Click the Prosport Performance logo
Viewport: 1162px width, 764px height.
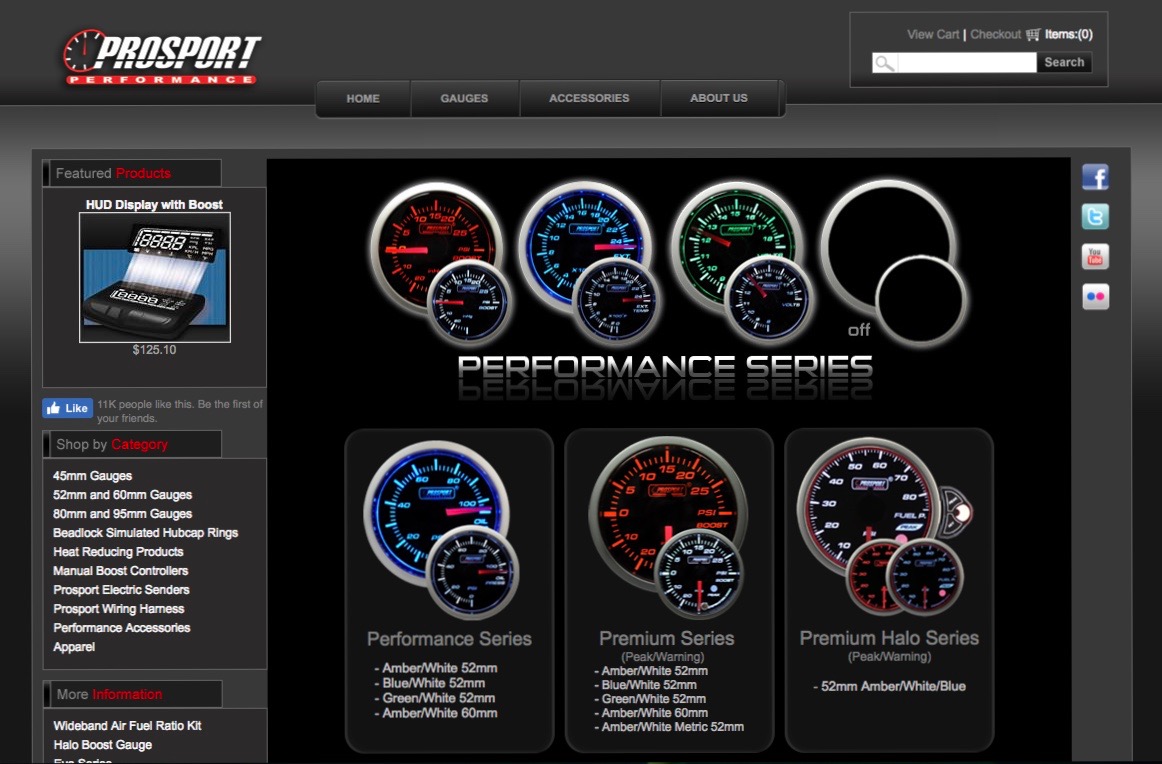pyautogui.click(x=162, y=57)
